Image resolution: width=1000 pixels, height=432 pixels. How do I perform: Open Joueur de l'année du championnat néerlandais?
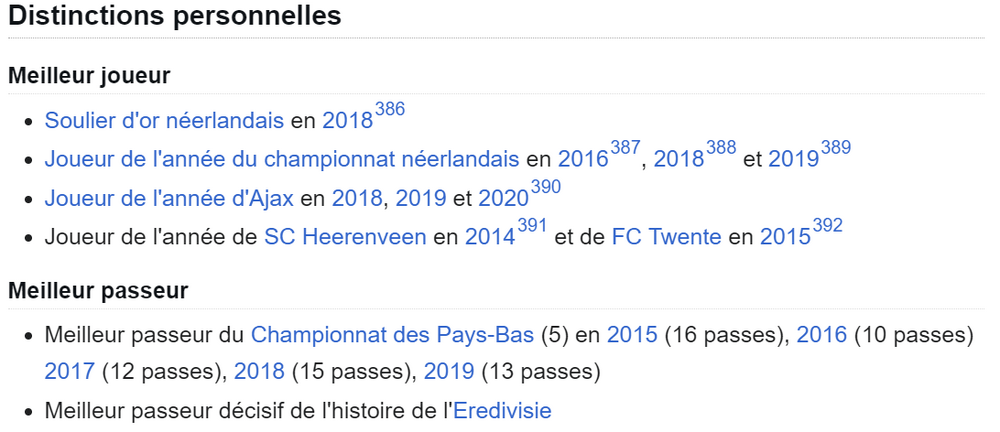282,160
